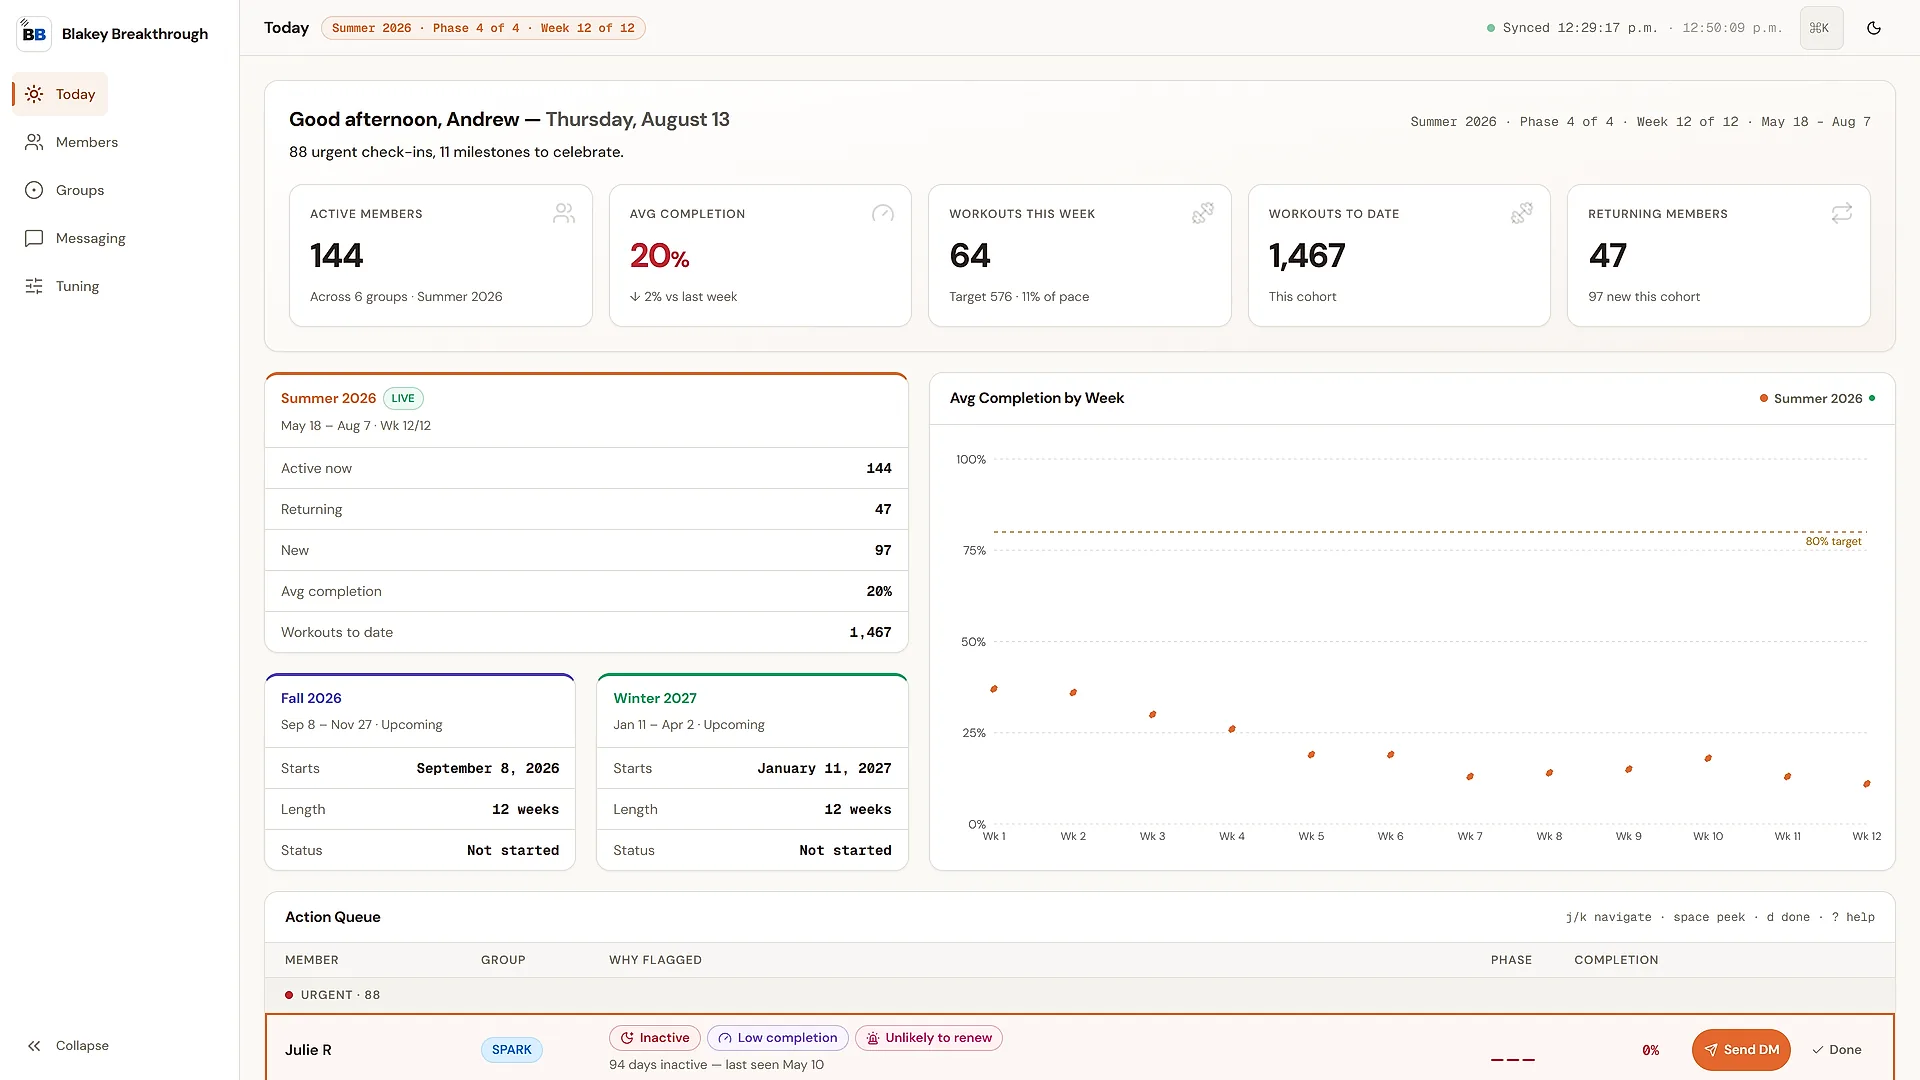Click the ? help shortcut hint

1853,917
